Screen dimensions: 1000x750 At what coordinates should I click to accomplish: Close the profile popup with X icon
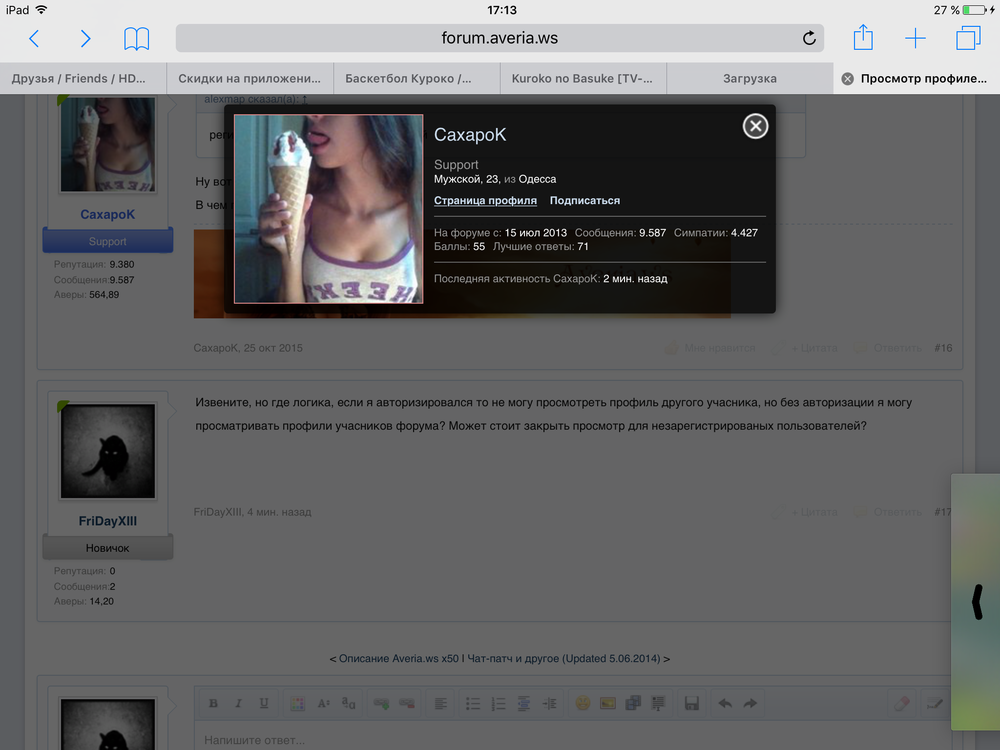click(x=755, y=125)
